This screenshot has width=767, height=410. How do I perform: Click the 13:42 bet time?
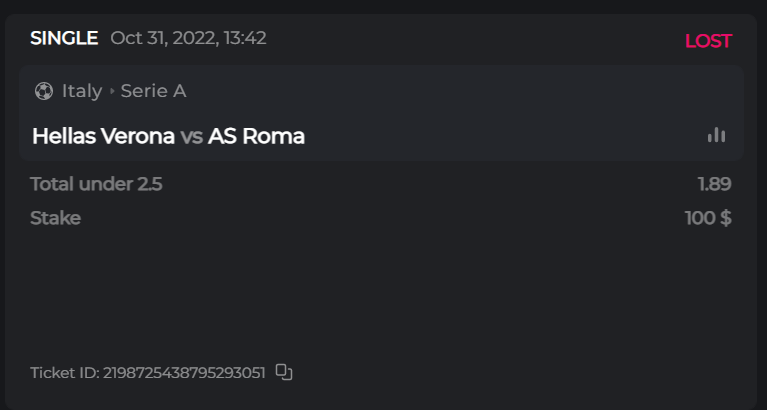click(x=244, y=38)
